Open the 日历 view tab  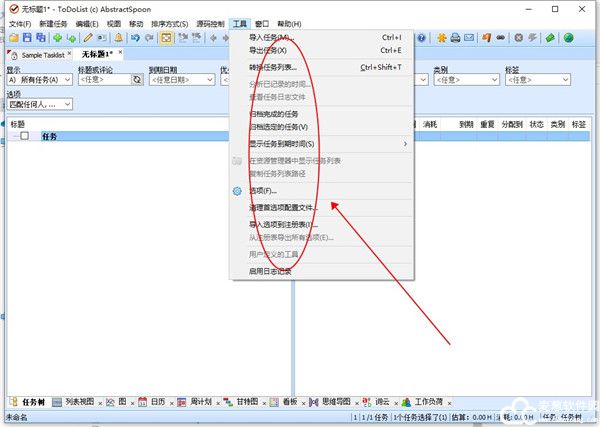coord(155,401)
